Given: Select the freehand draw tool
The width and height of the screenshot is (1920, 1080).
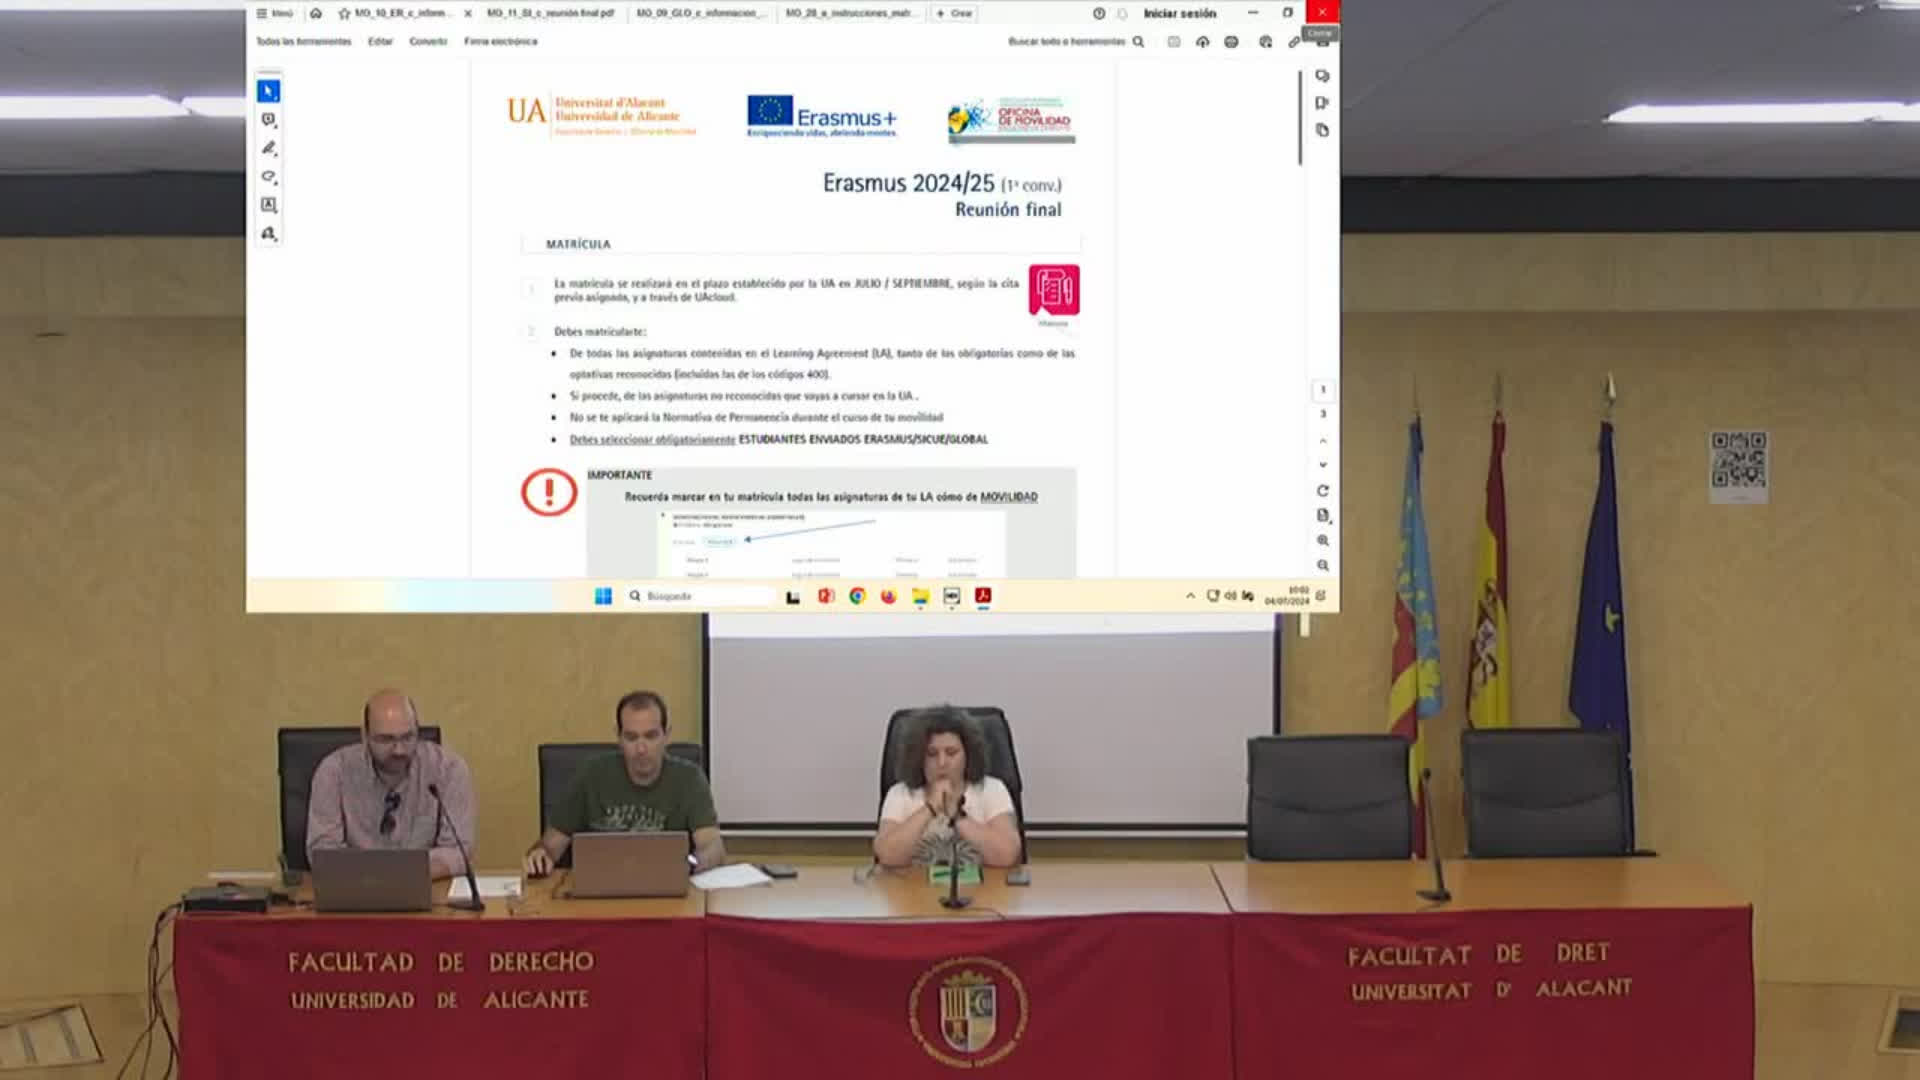Looking at the screenshot, I should (x=268, y=177).
